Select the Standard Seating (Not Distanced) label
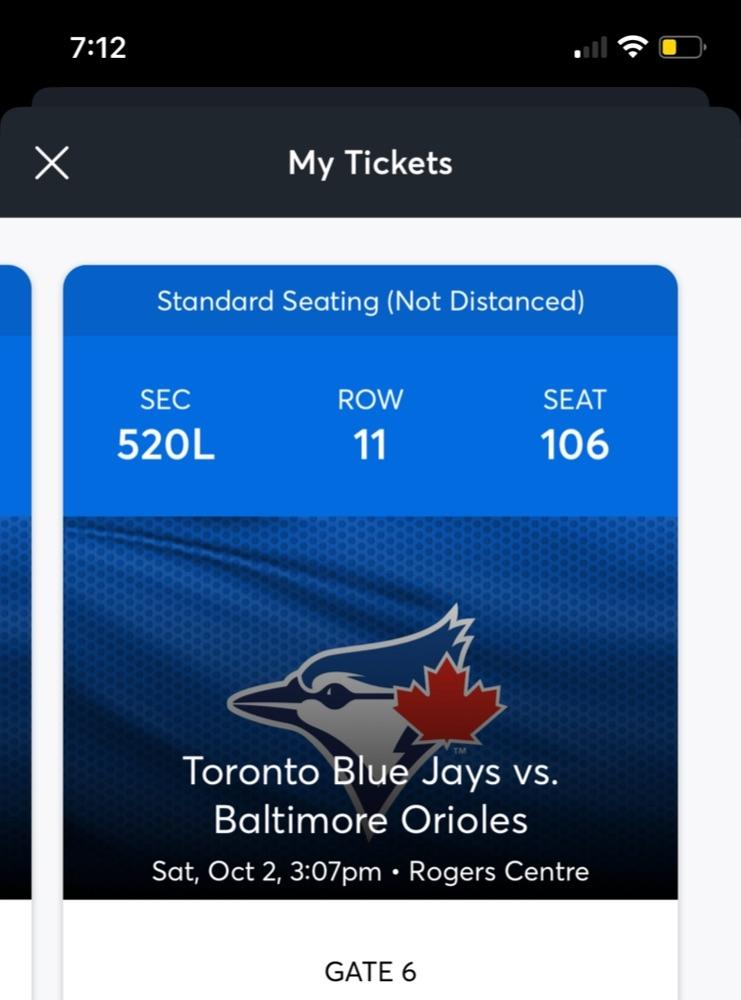 click(370, 301)
